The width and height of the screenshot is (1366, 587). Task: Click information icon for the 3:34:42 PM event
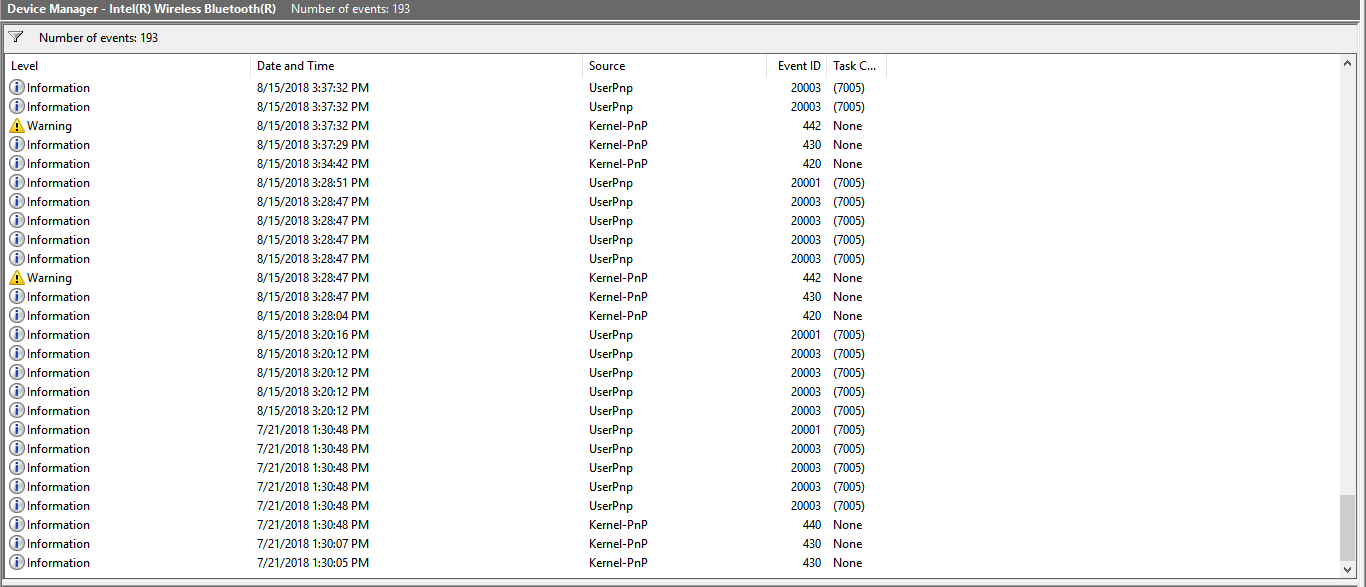(17, 164)
